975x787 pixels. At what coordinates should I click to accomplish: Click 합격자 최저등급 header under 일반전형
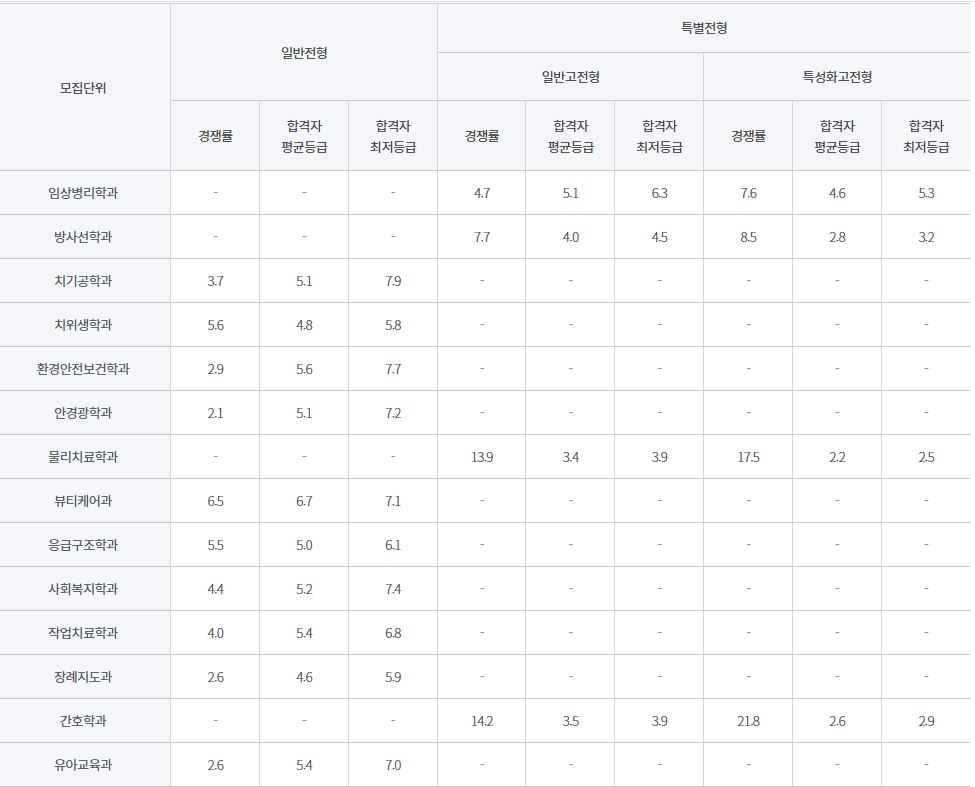point(393,136)
